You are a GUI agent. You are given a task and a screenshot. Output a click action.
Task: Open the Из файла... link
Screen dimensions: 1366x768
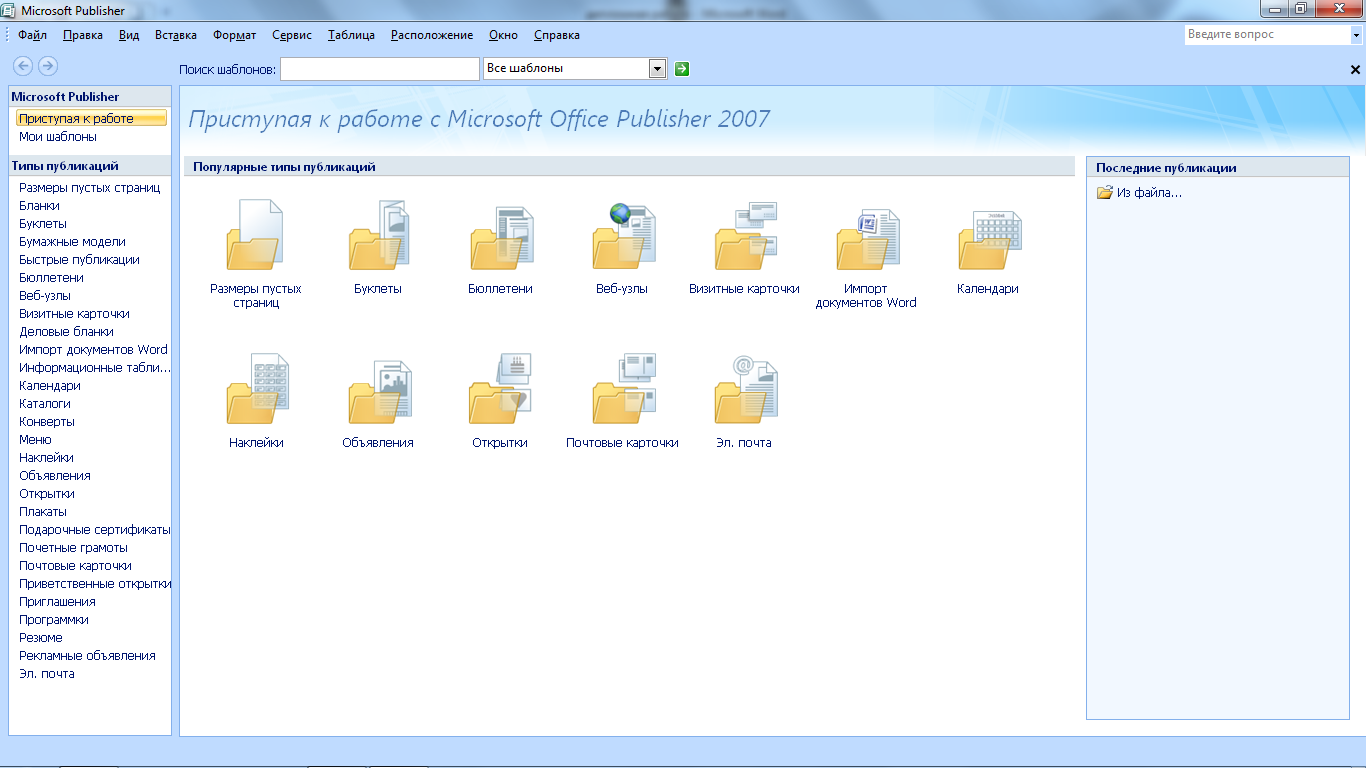pos(1149,193)
